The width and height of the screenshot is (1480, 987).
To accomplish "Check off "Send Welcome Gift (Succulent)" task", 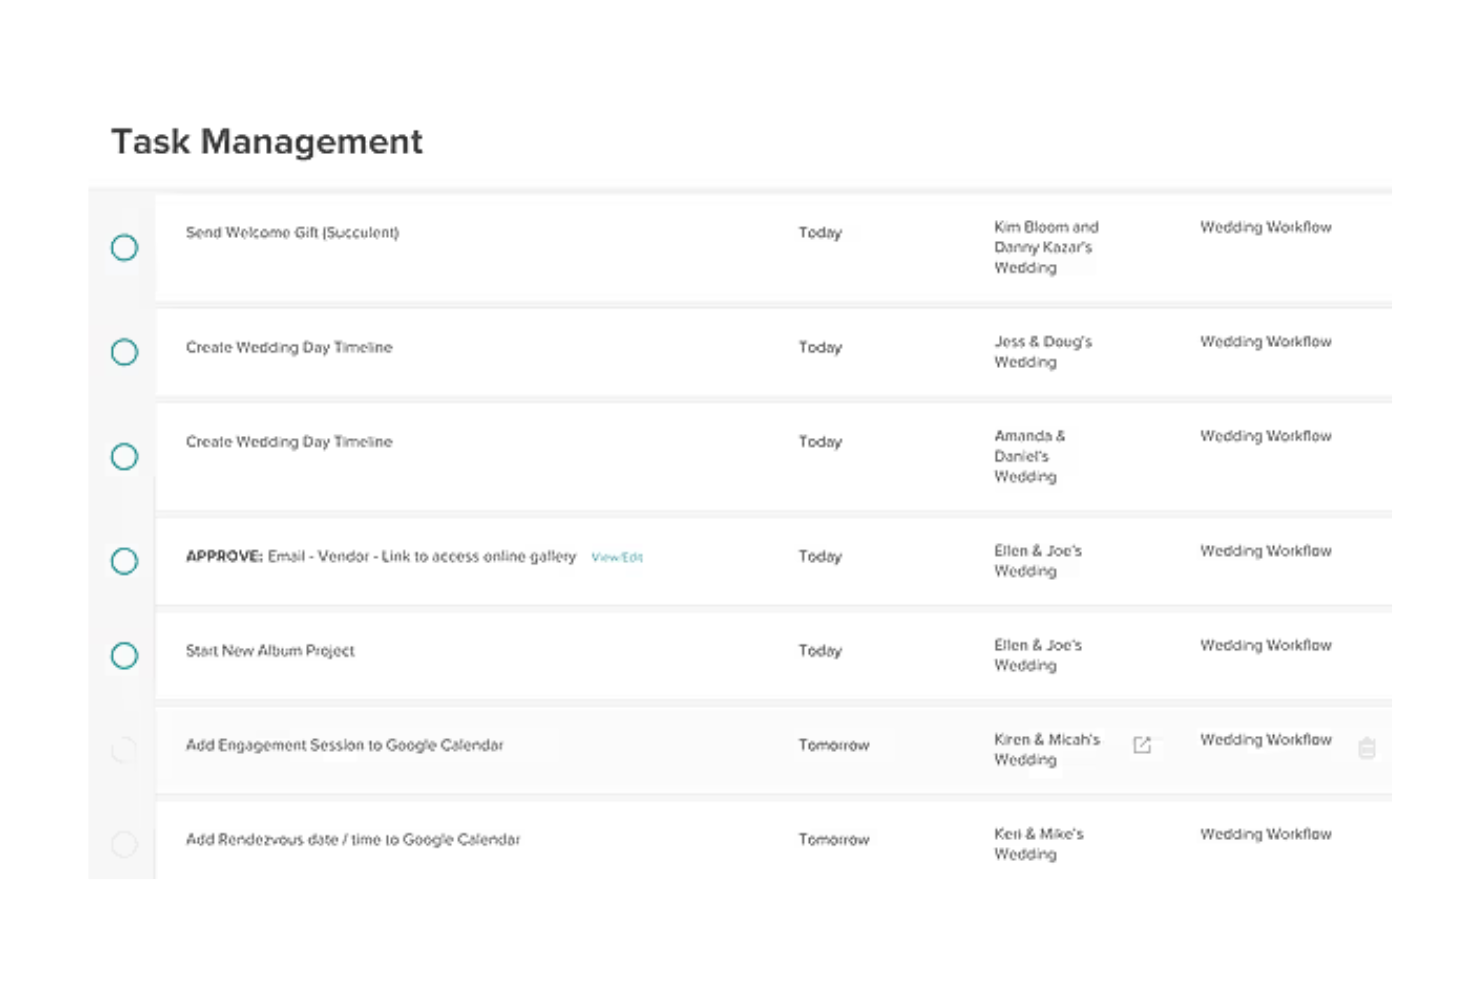I will [x=124, y=247].
